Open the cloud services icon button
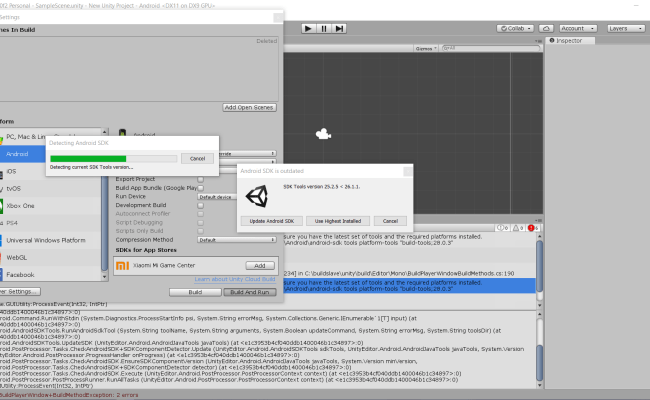 tap(546, 29)
